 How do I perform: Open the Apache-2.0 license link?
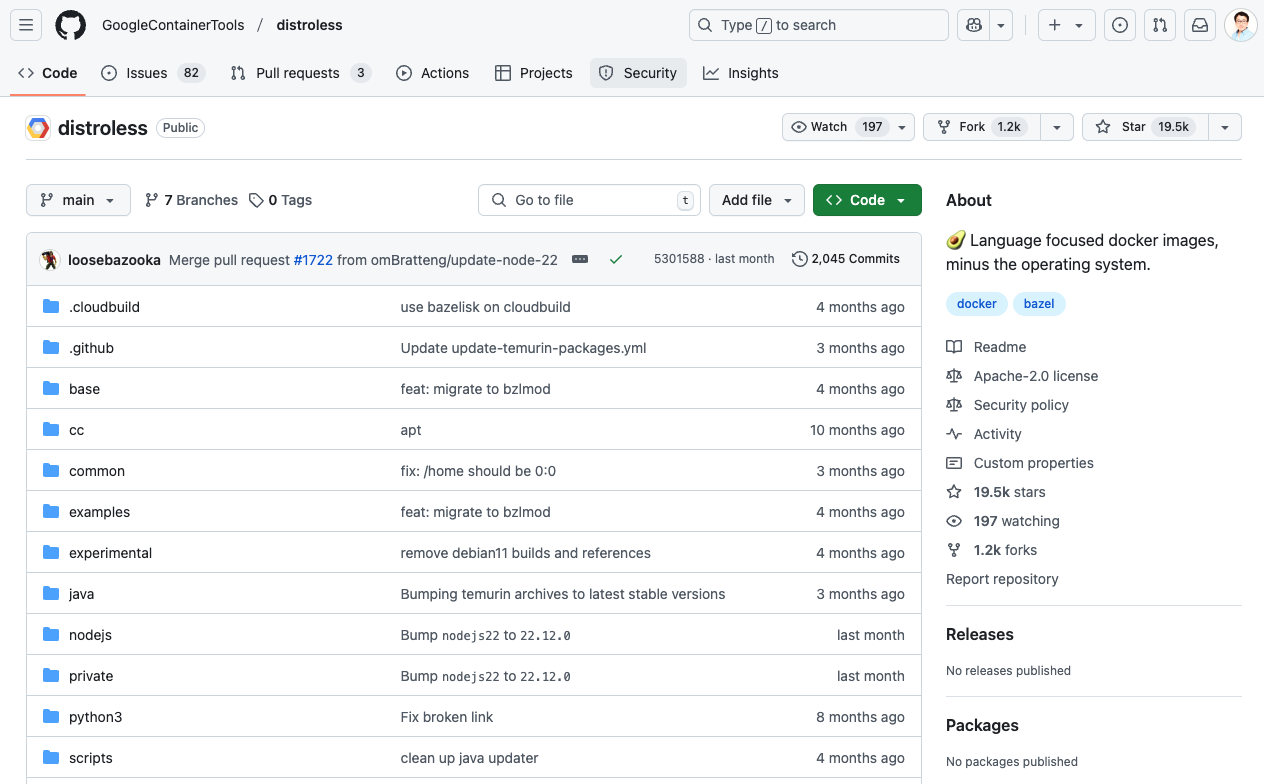[1022, 376]
